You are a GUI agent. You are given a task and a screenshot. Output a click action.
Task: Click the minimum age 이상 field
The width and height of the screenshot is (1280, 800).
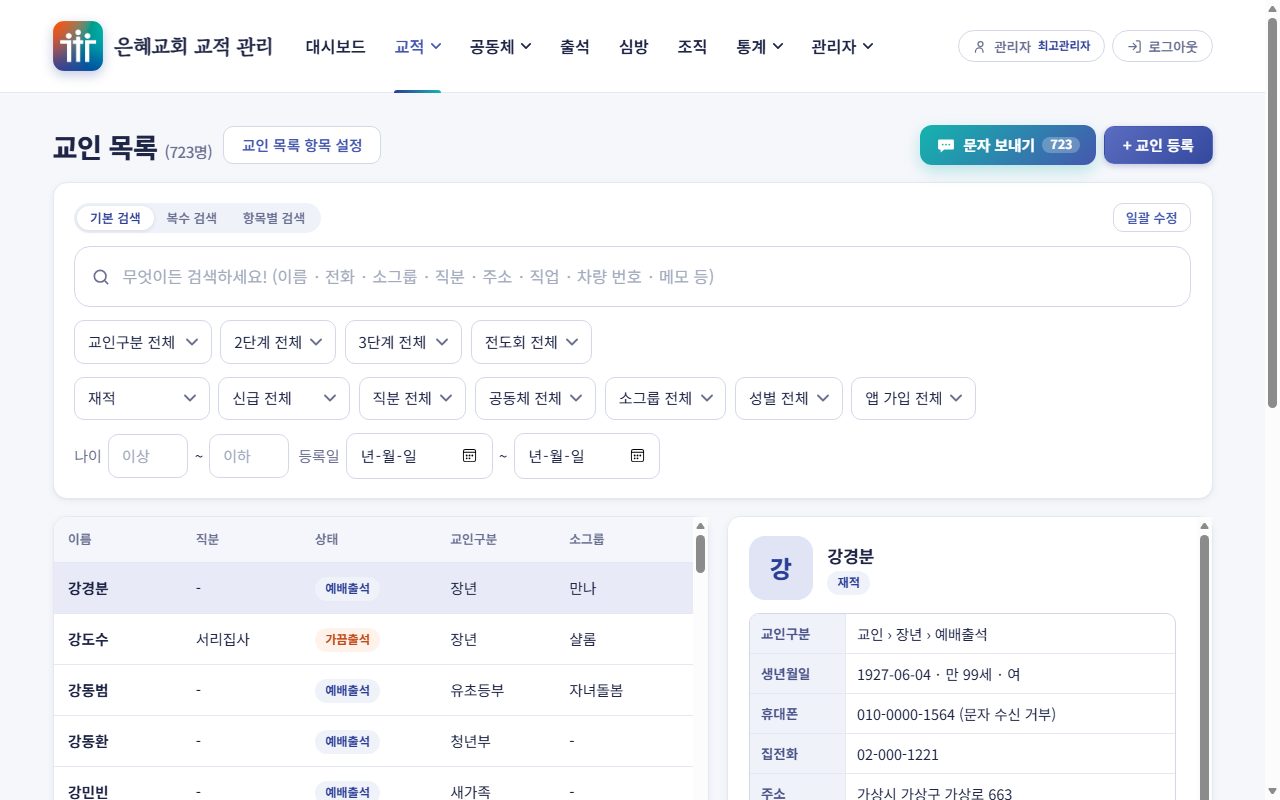point(148,456)
